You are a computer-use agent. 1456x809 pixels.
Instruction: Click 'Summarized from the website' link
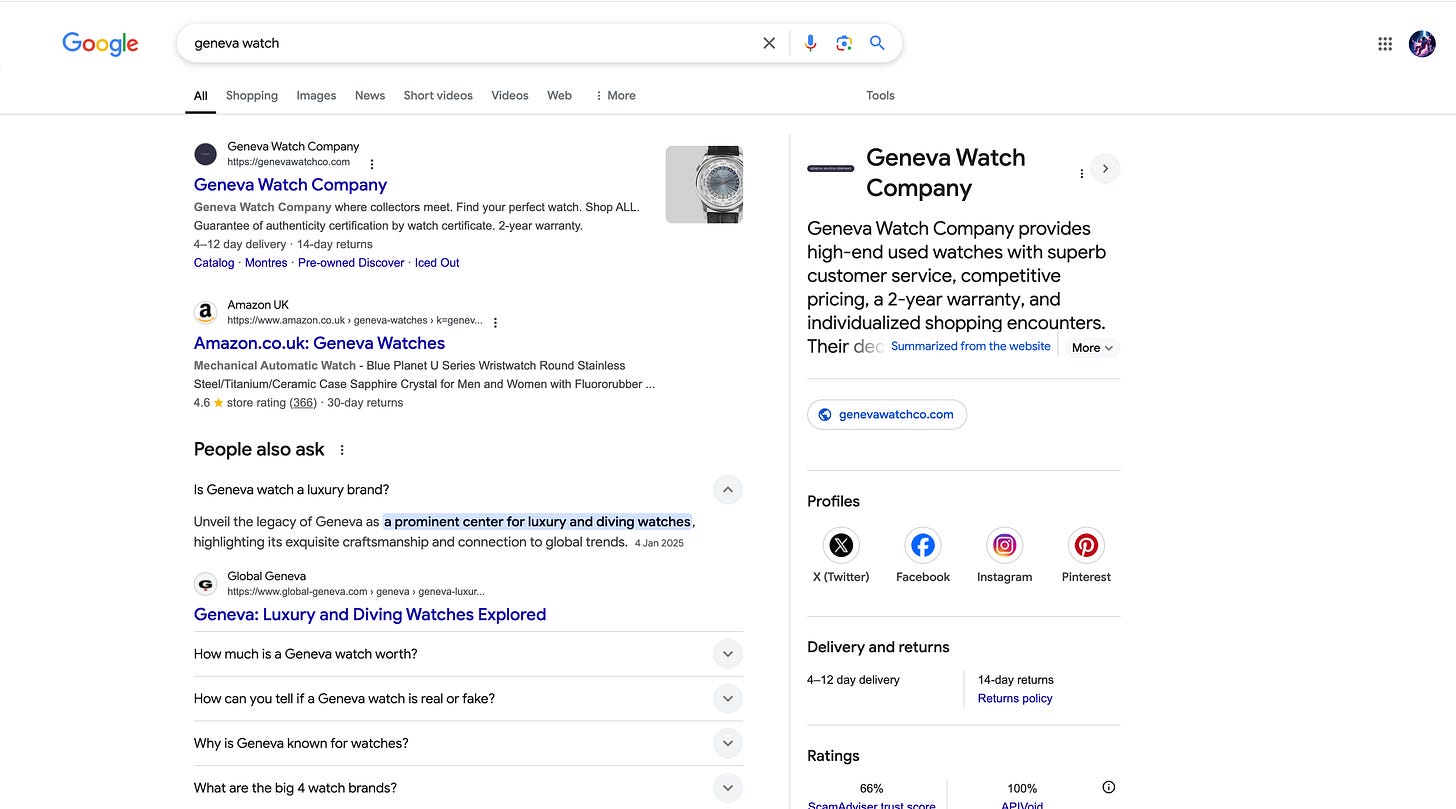pyautogui.click(x=971, y=346)
